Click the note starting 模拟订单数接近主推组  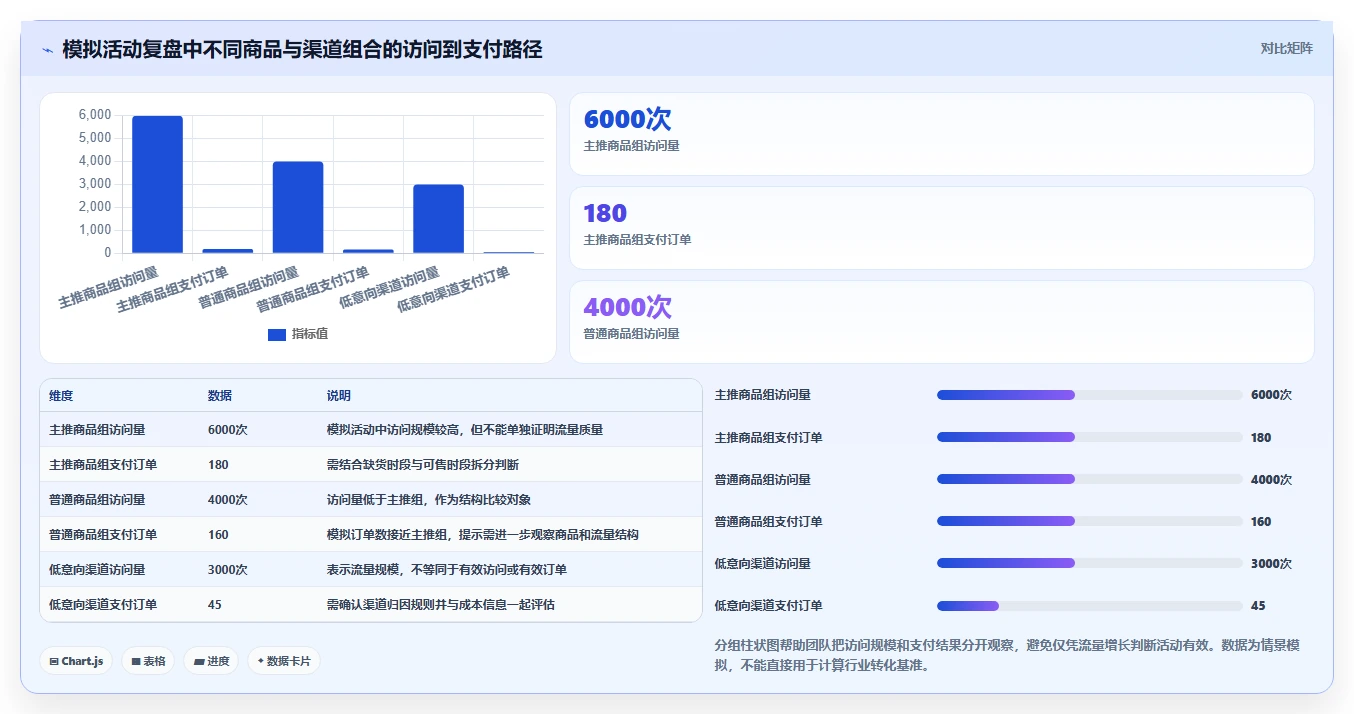coord(483,535)
